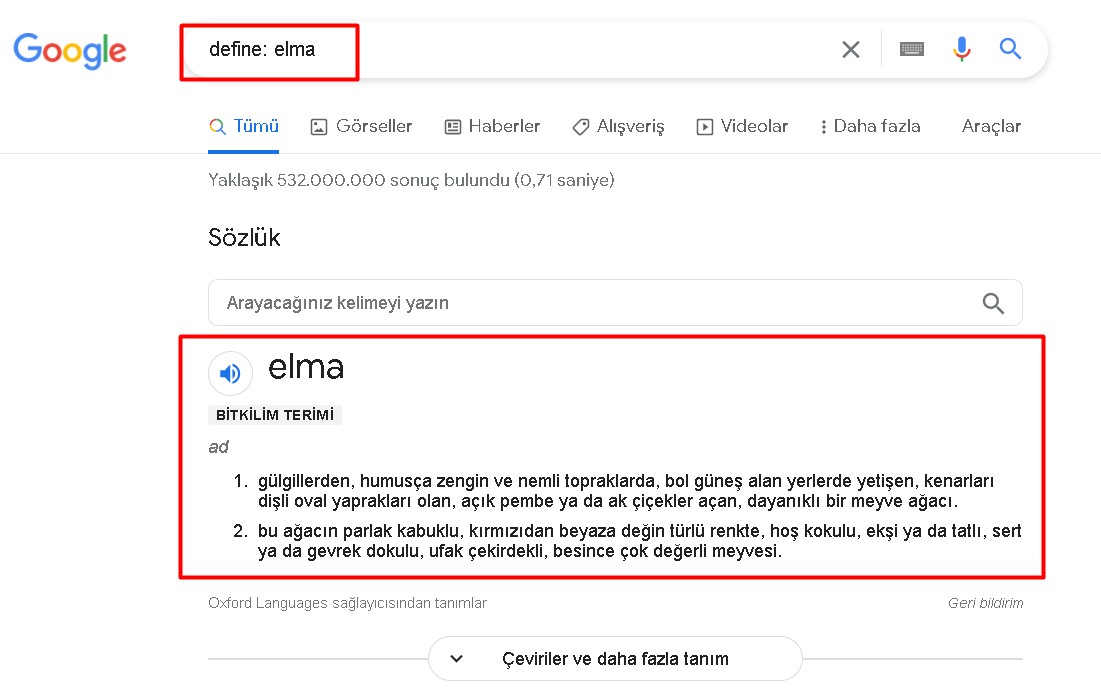Image resolution: width=1101 pixels, height=690 pixels.
Task: Click the Google logo
Action: (70, 51)
